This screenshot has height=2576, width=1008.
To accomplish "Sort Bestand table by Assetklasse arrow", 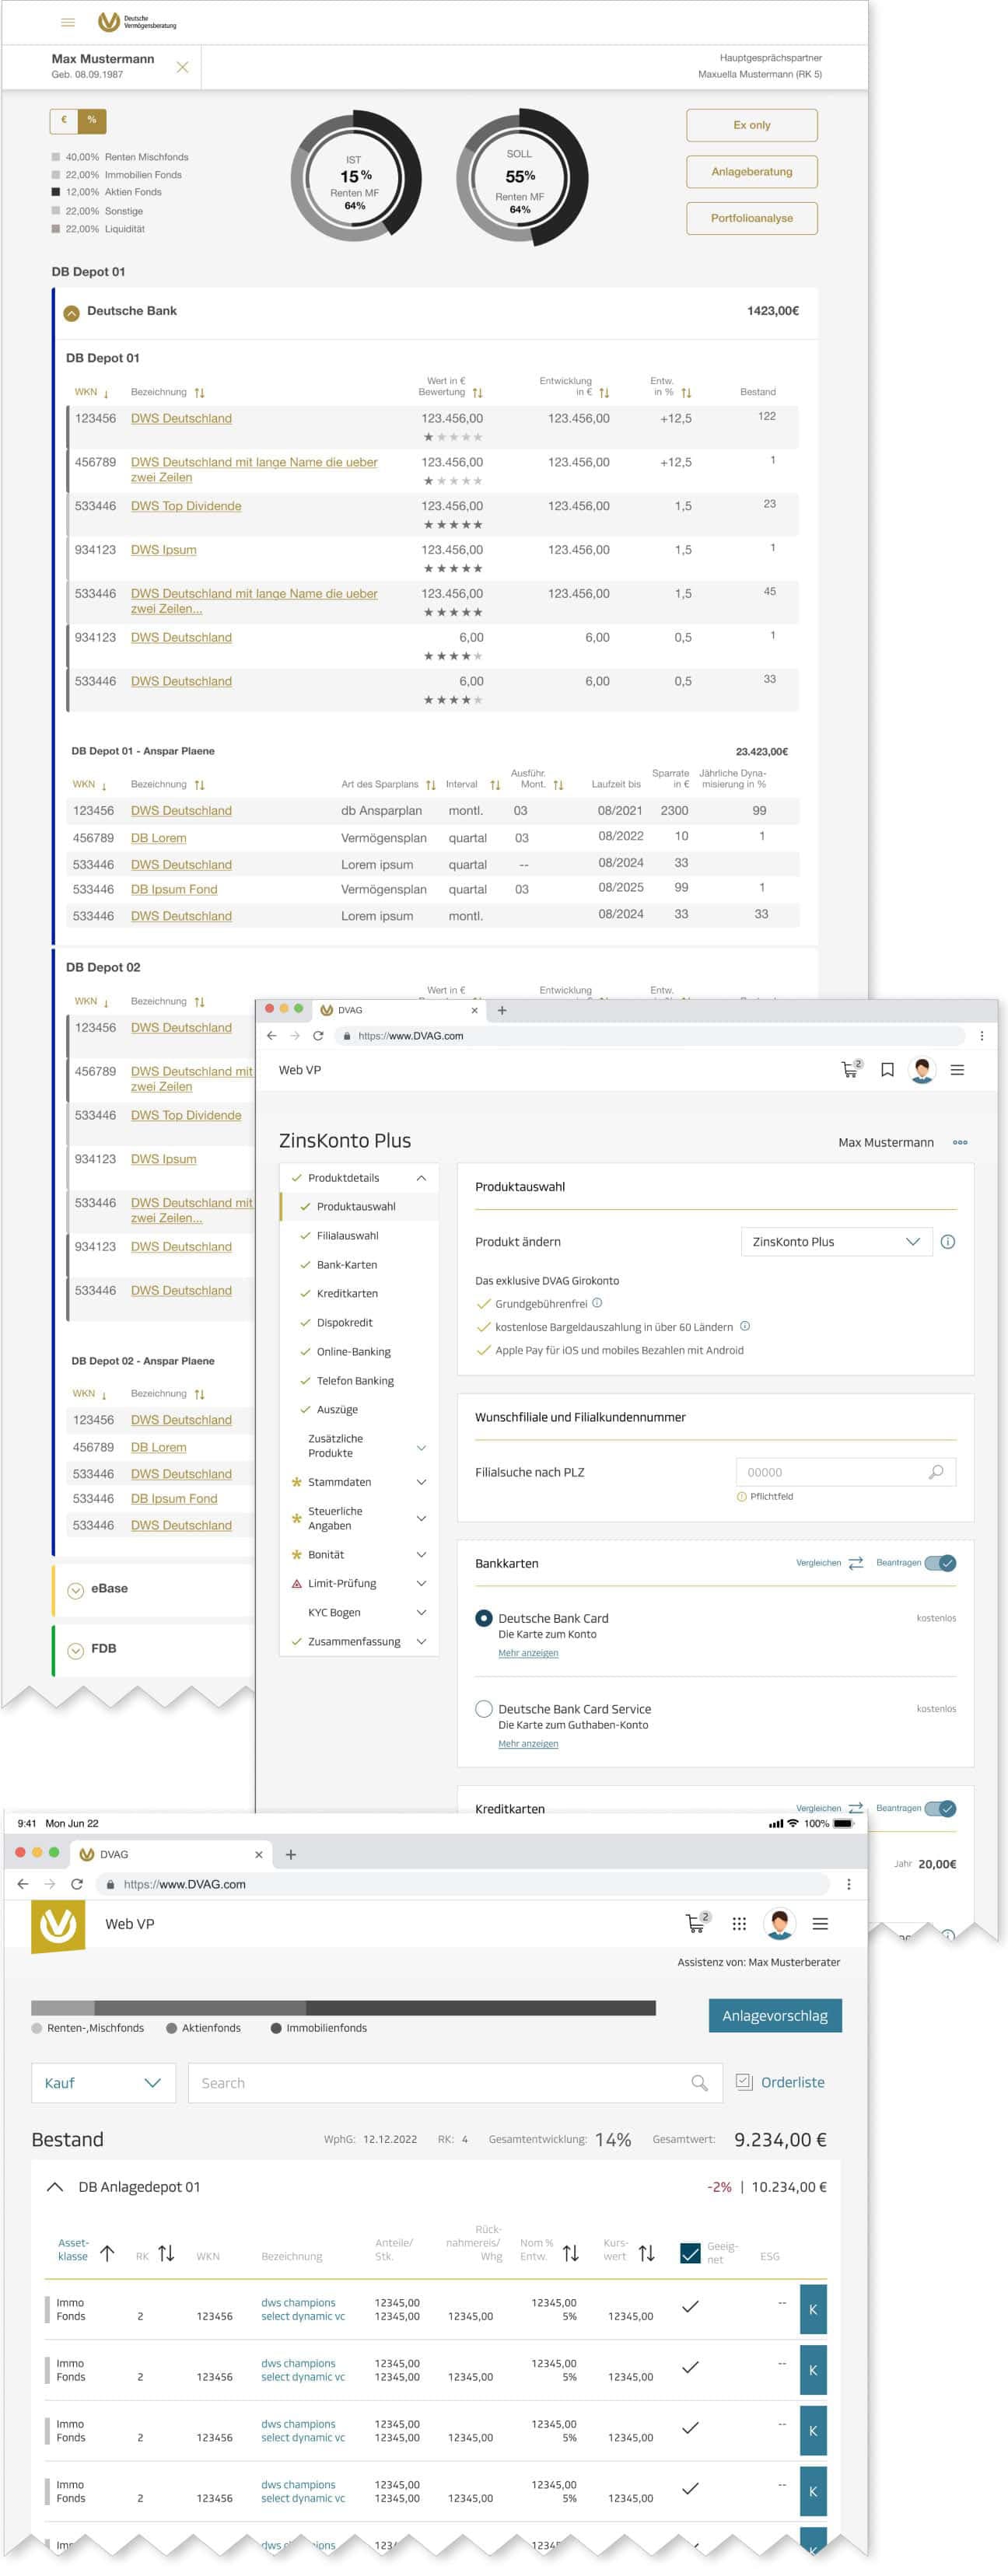I will click(x=107, y=2252).
